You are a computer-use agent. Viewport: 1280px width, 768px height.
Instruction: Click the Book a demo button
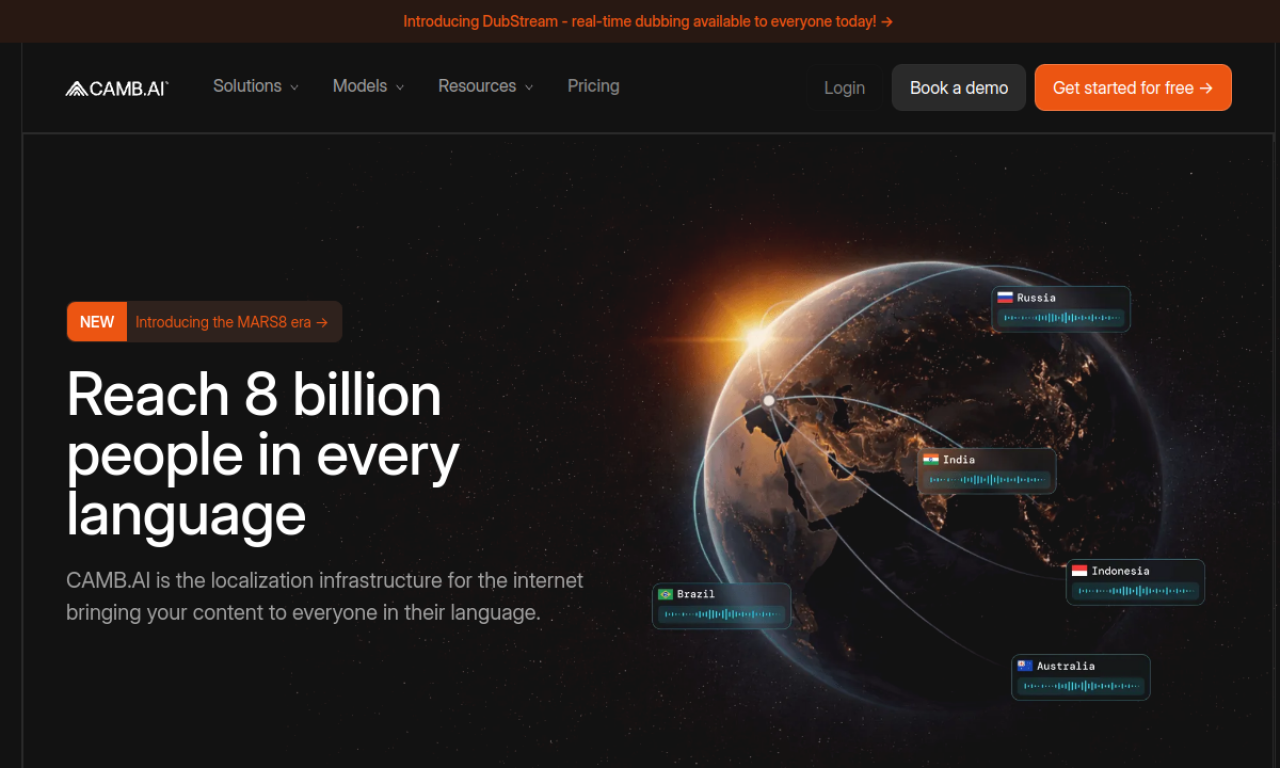(x=959, y=88)
